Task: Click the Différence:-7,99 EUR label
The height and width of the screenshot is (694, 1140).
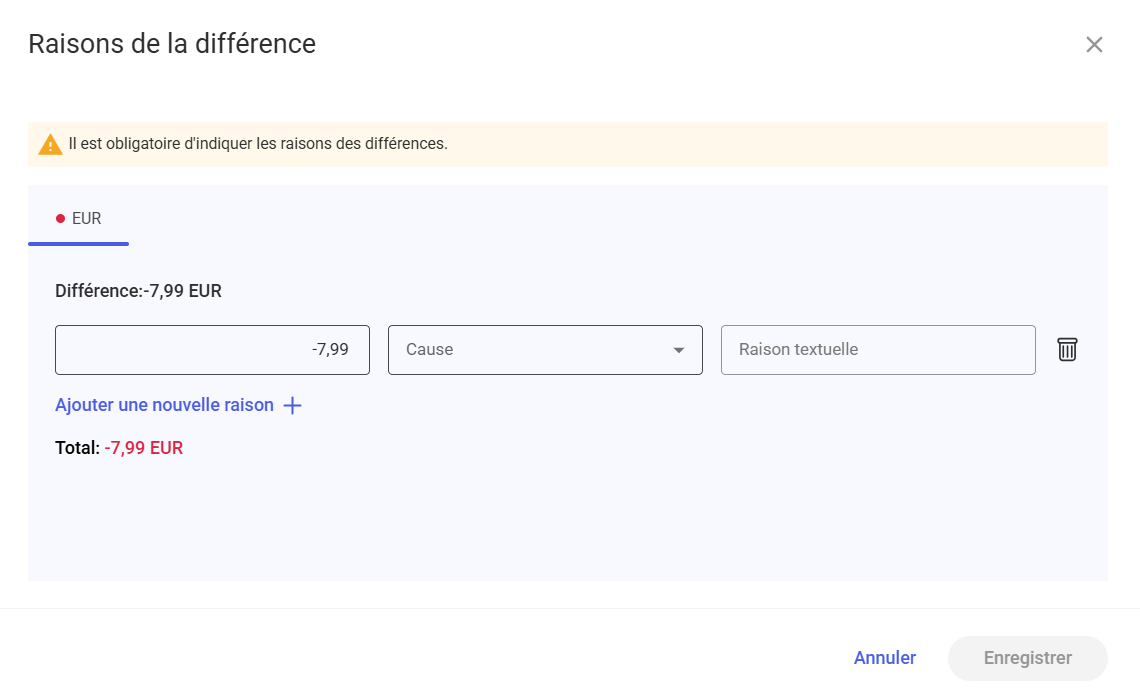Action: pyautogui.click(x=138, y=292)
